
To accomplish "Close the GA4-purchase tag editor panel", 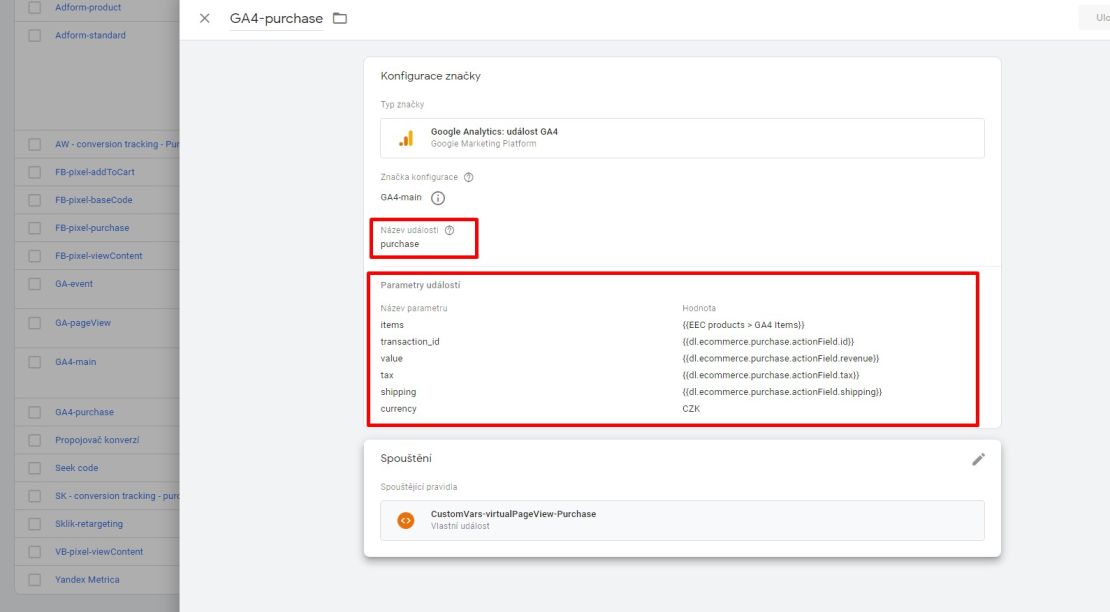I will (205, 18).
